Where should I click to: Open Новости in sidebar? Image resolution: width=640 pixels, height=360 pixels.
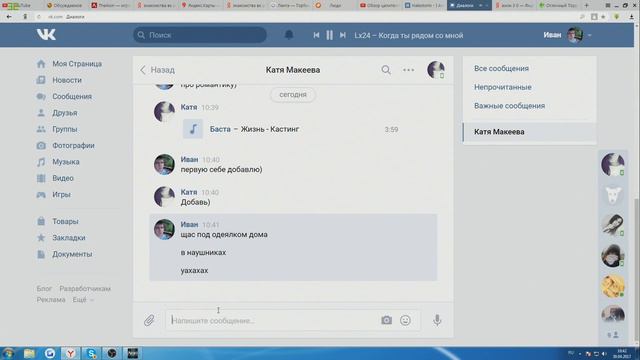[67, 80]
